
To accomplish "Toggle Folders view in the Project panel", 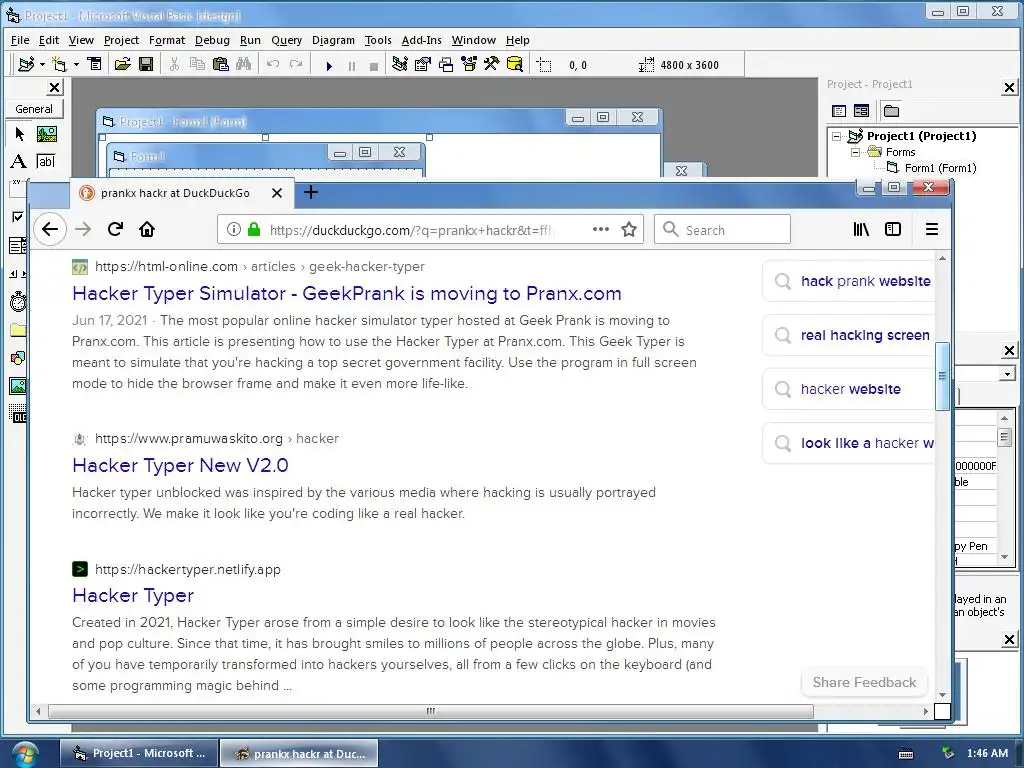I will [x=891, y=111].
